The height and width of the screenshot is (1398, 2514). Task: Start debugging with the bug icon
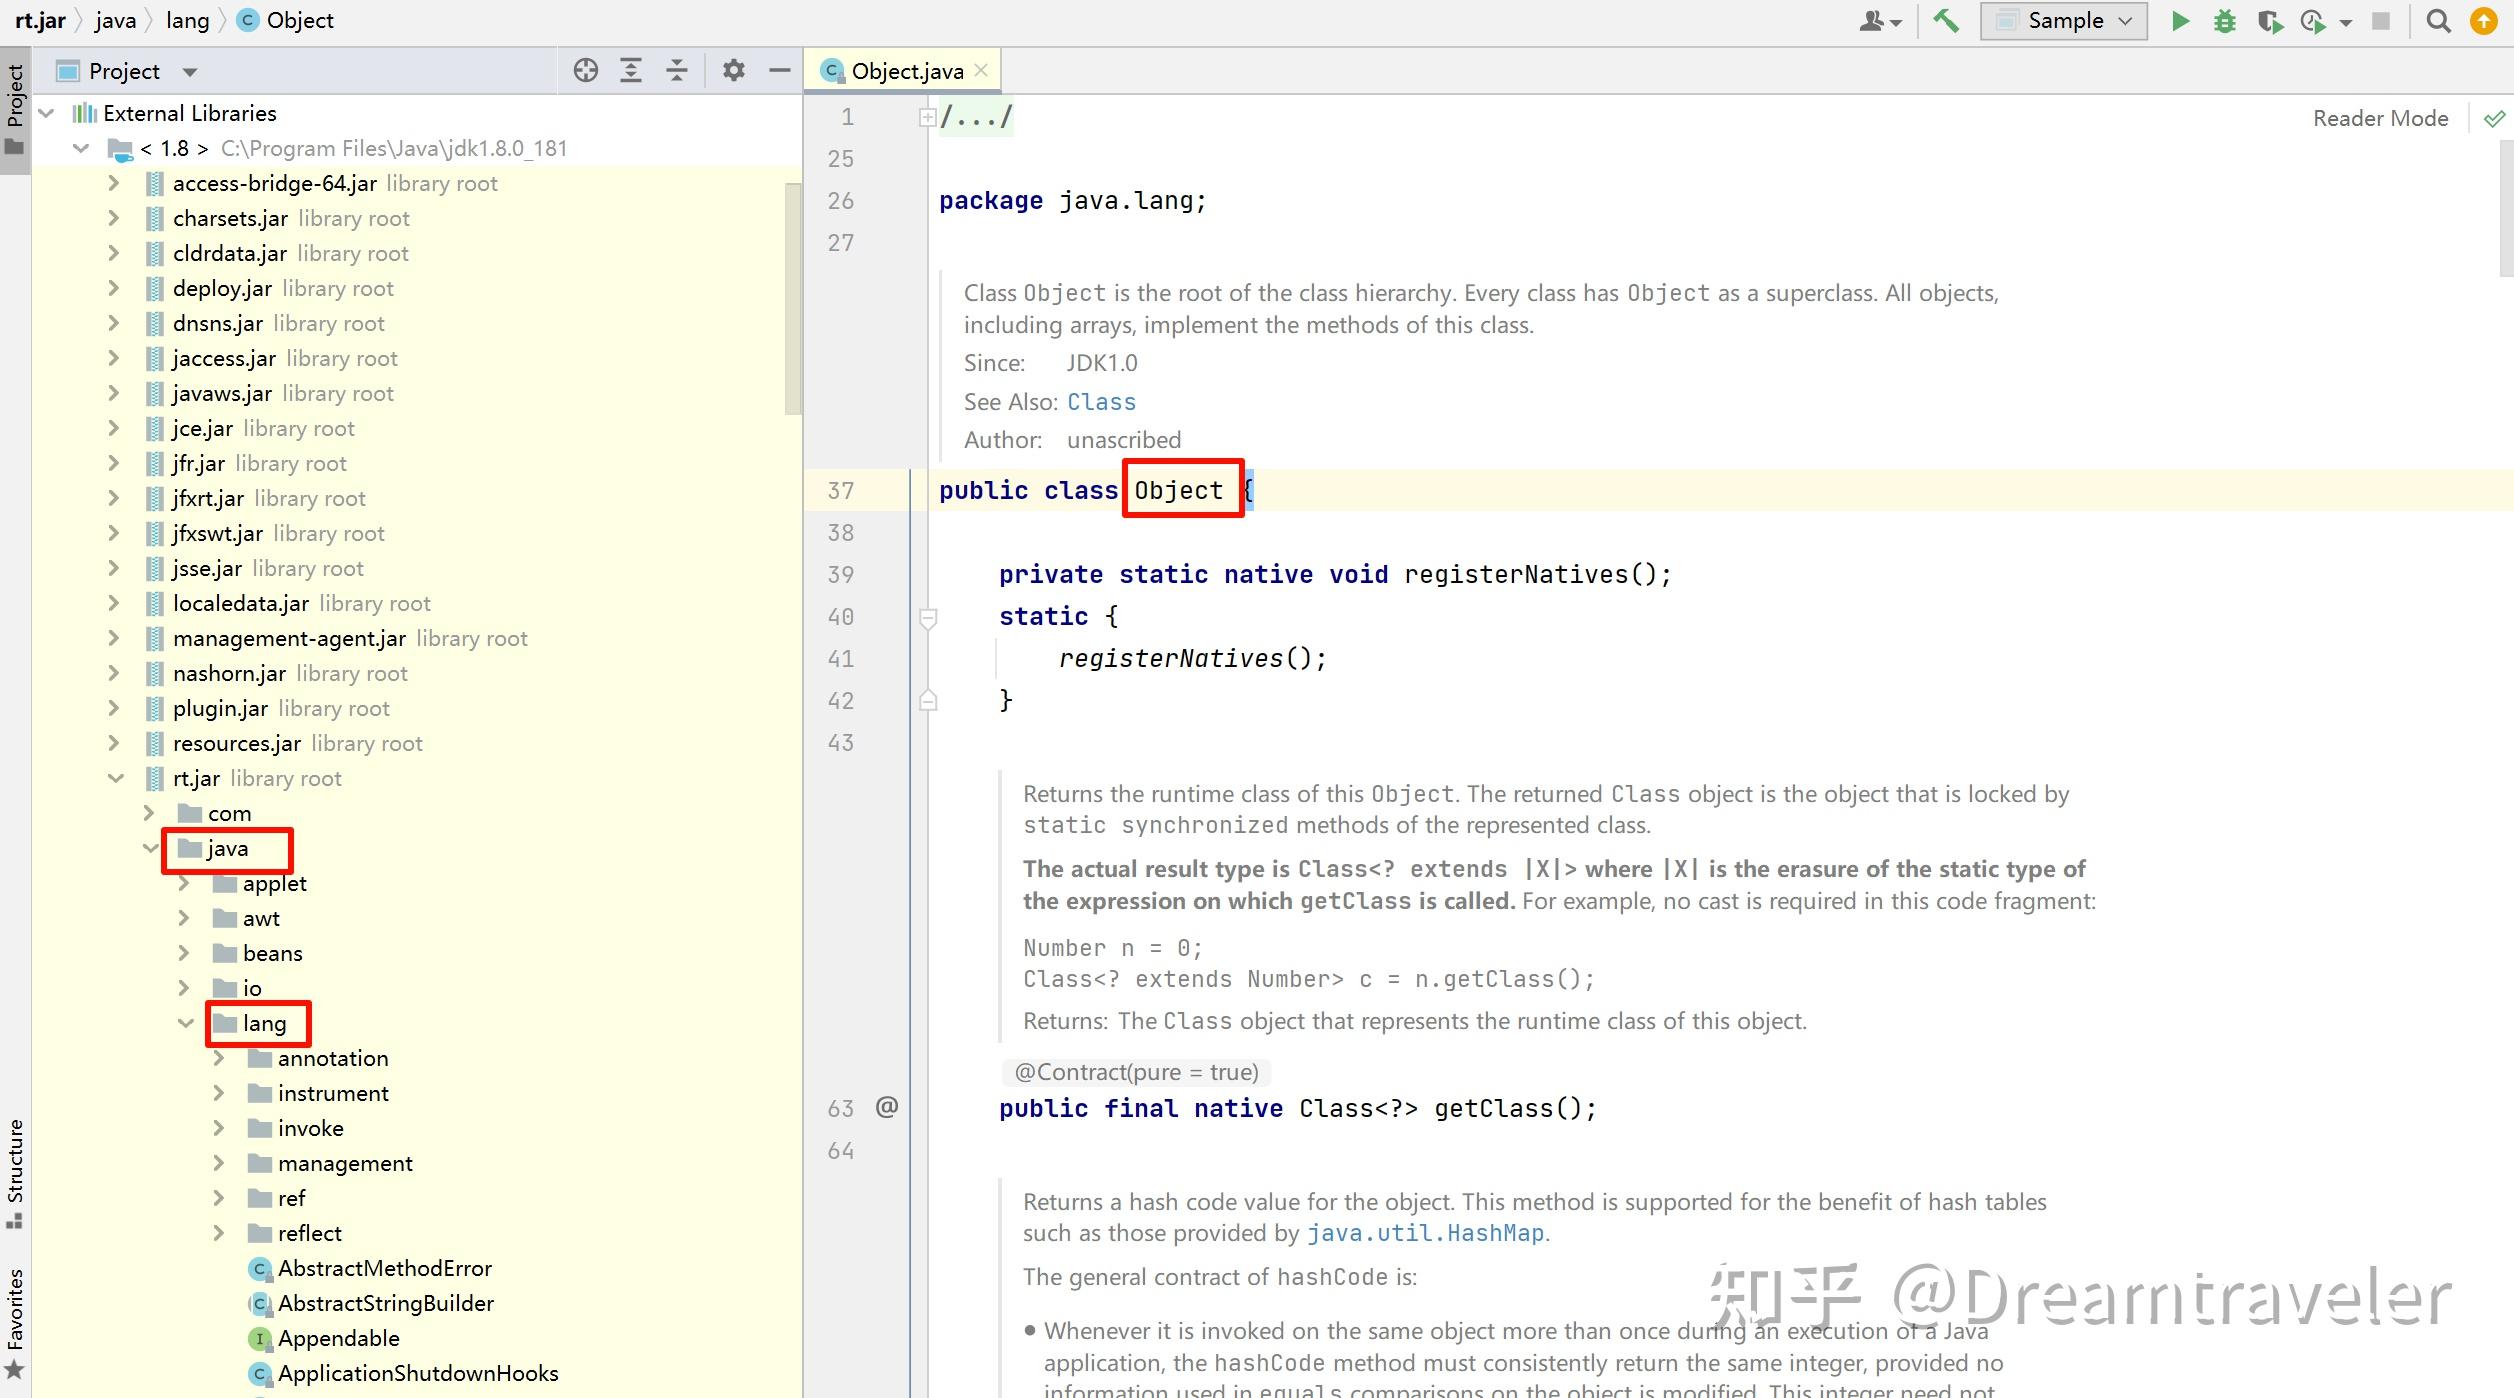pos(2224,20)
